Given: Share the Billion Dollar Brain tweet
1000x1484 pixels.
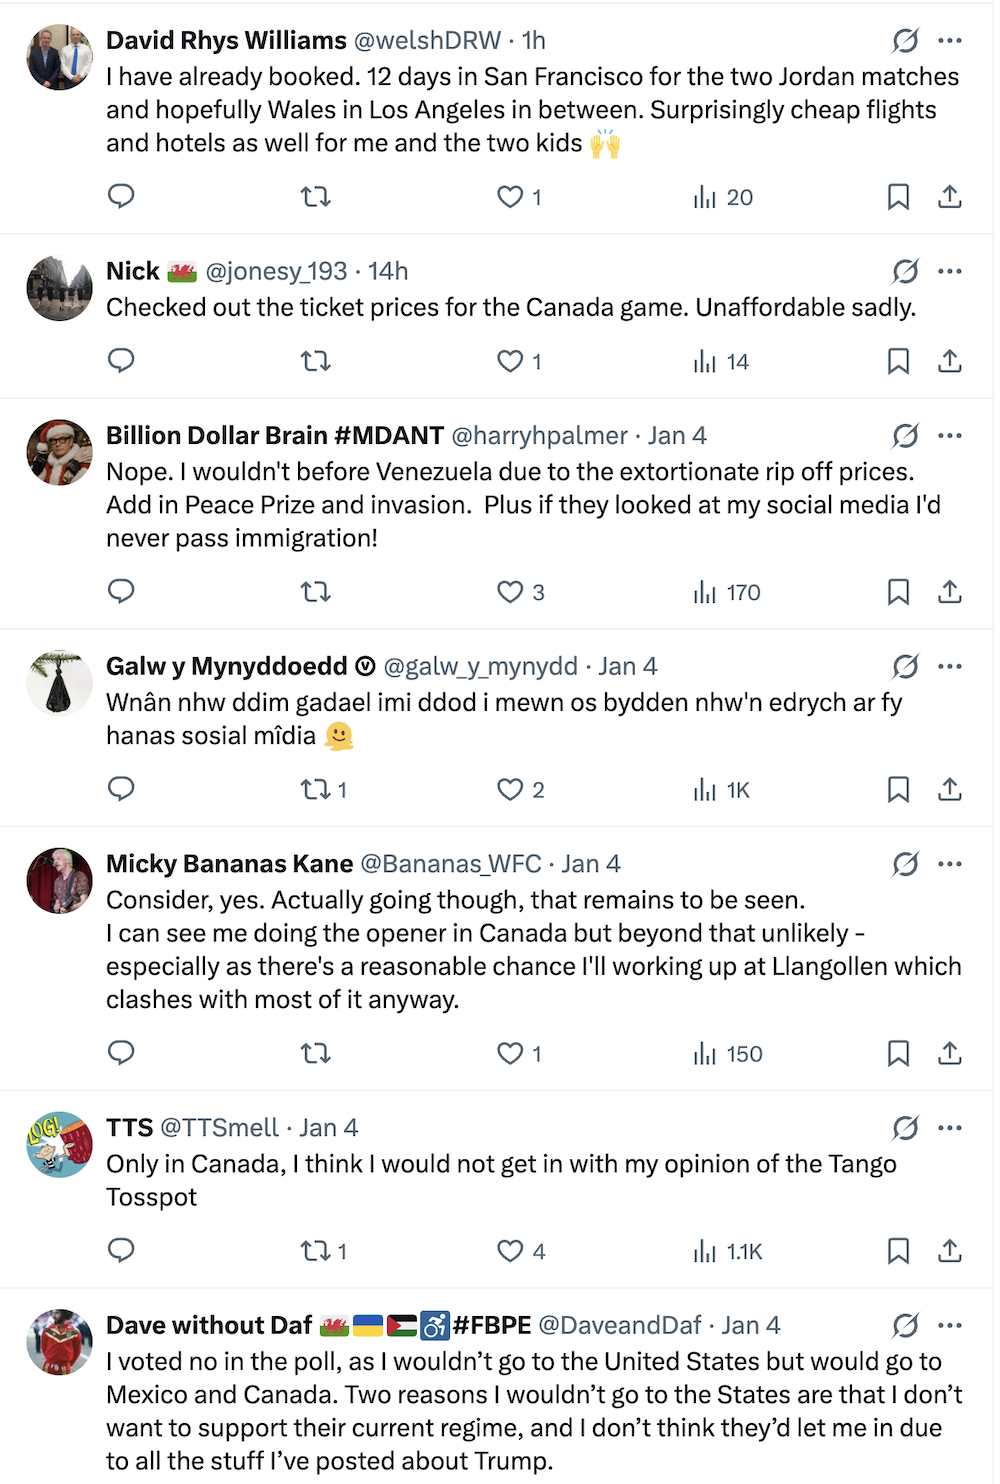Looking at the screenshot, I should click(950, 592).
